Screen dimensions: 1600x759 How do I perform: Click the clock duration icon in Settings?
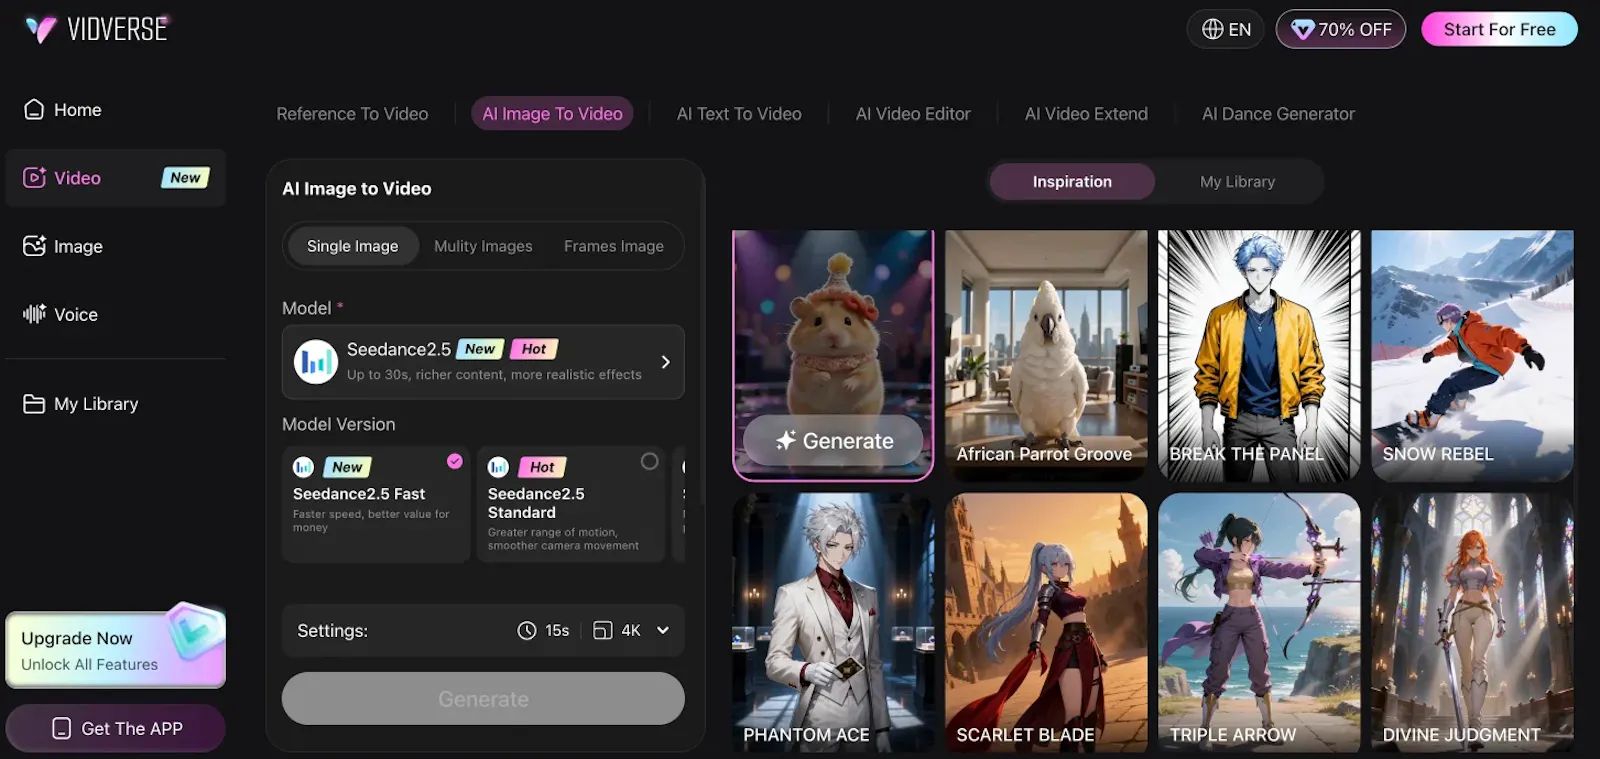527,630
